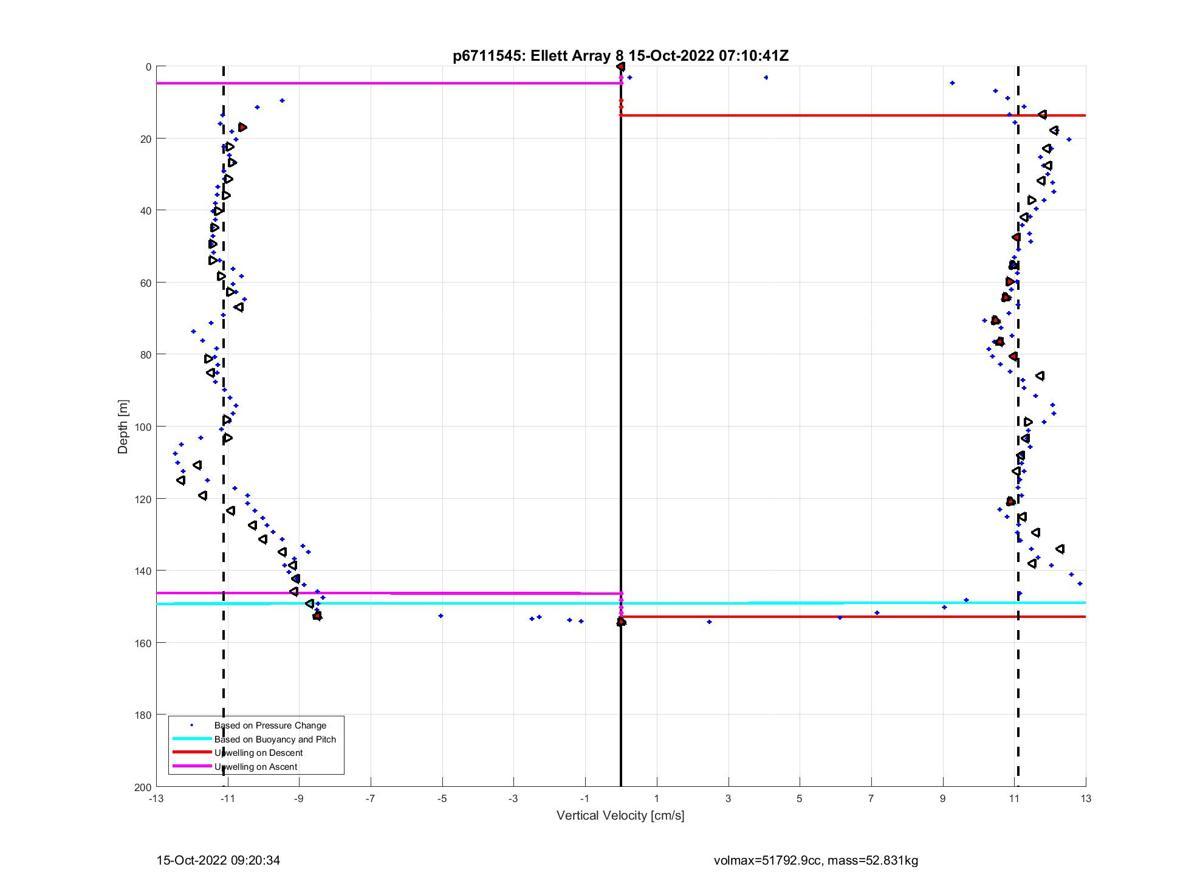The height and width of the screenshot is (885, 1200).
Task: Click the x-axis tick label '5'
Action: coord(800,798)
